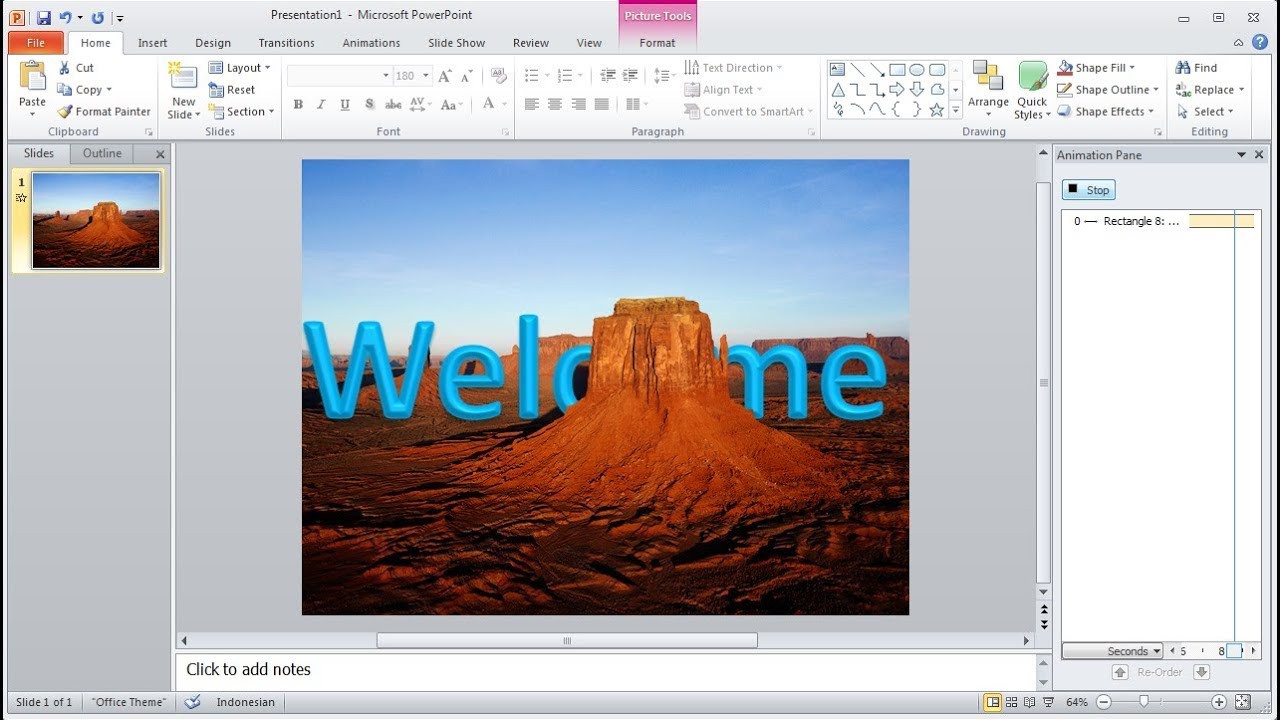This screenshot has width=1280, height=720.
Task: Open Arrange options icon
Action: [988, 77]
